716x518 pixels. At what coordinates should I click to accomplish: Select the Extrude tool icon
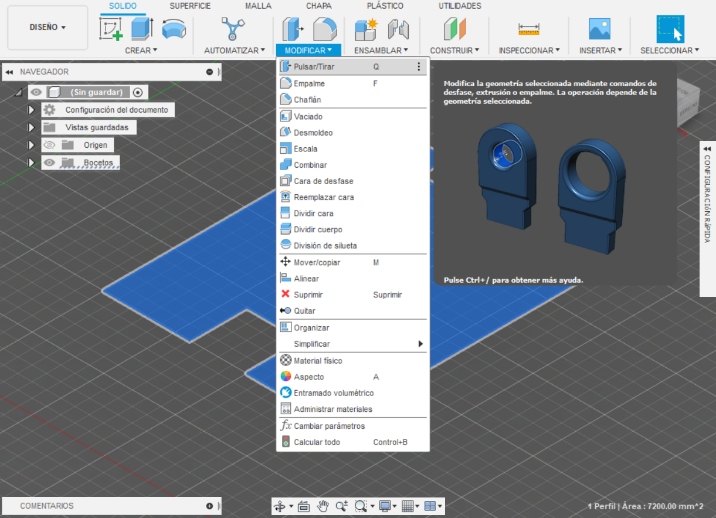coord(142,28)
